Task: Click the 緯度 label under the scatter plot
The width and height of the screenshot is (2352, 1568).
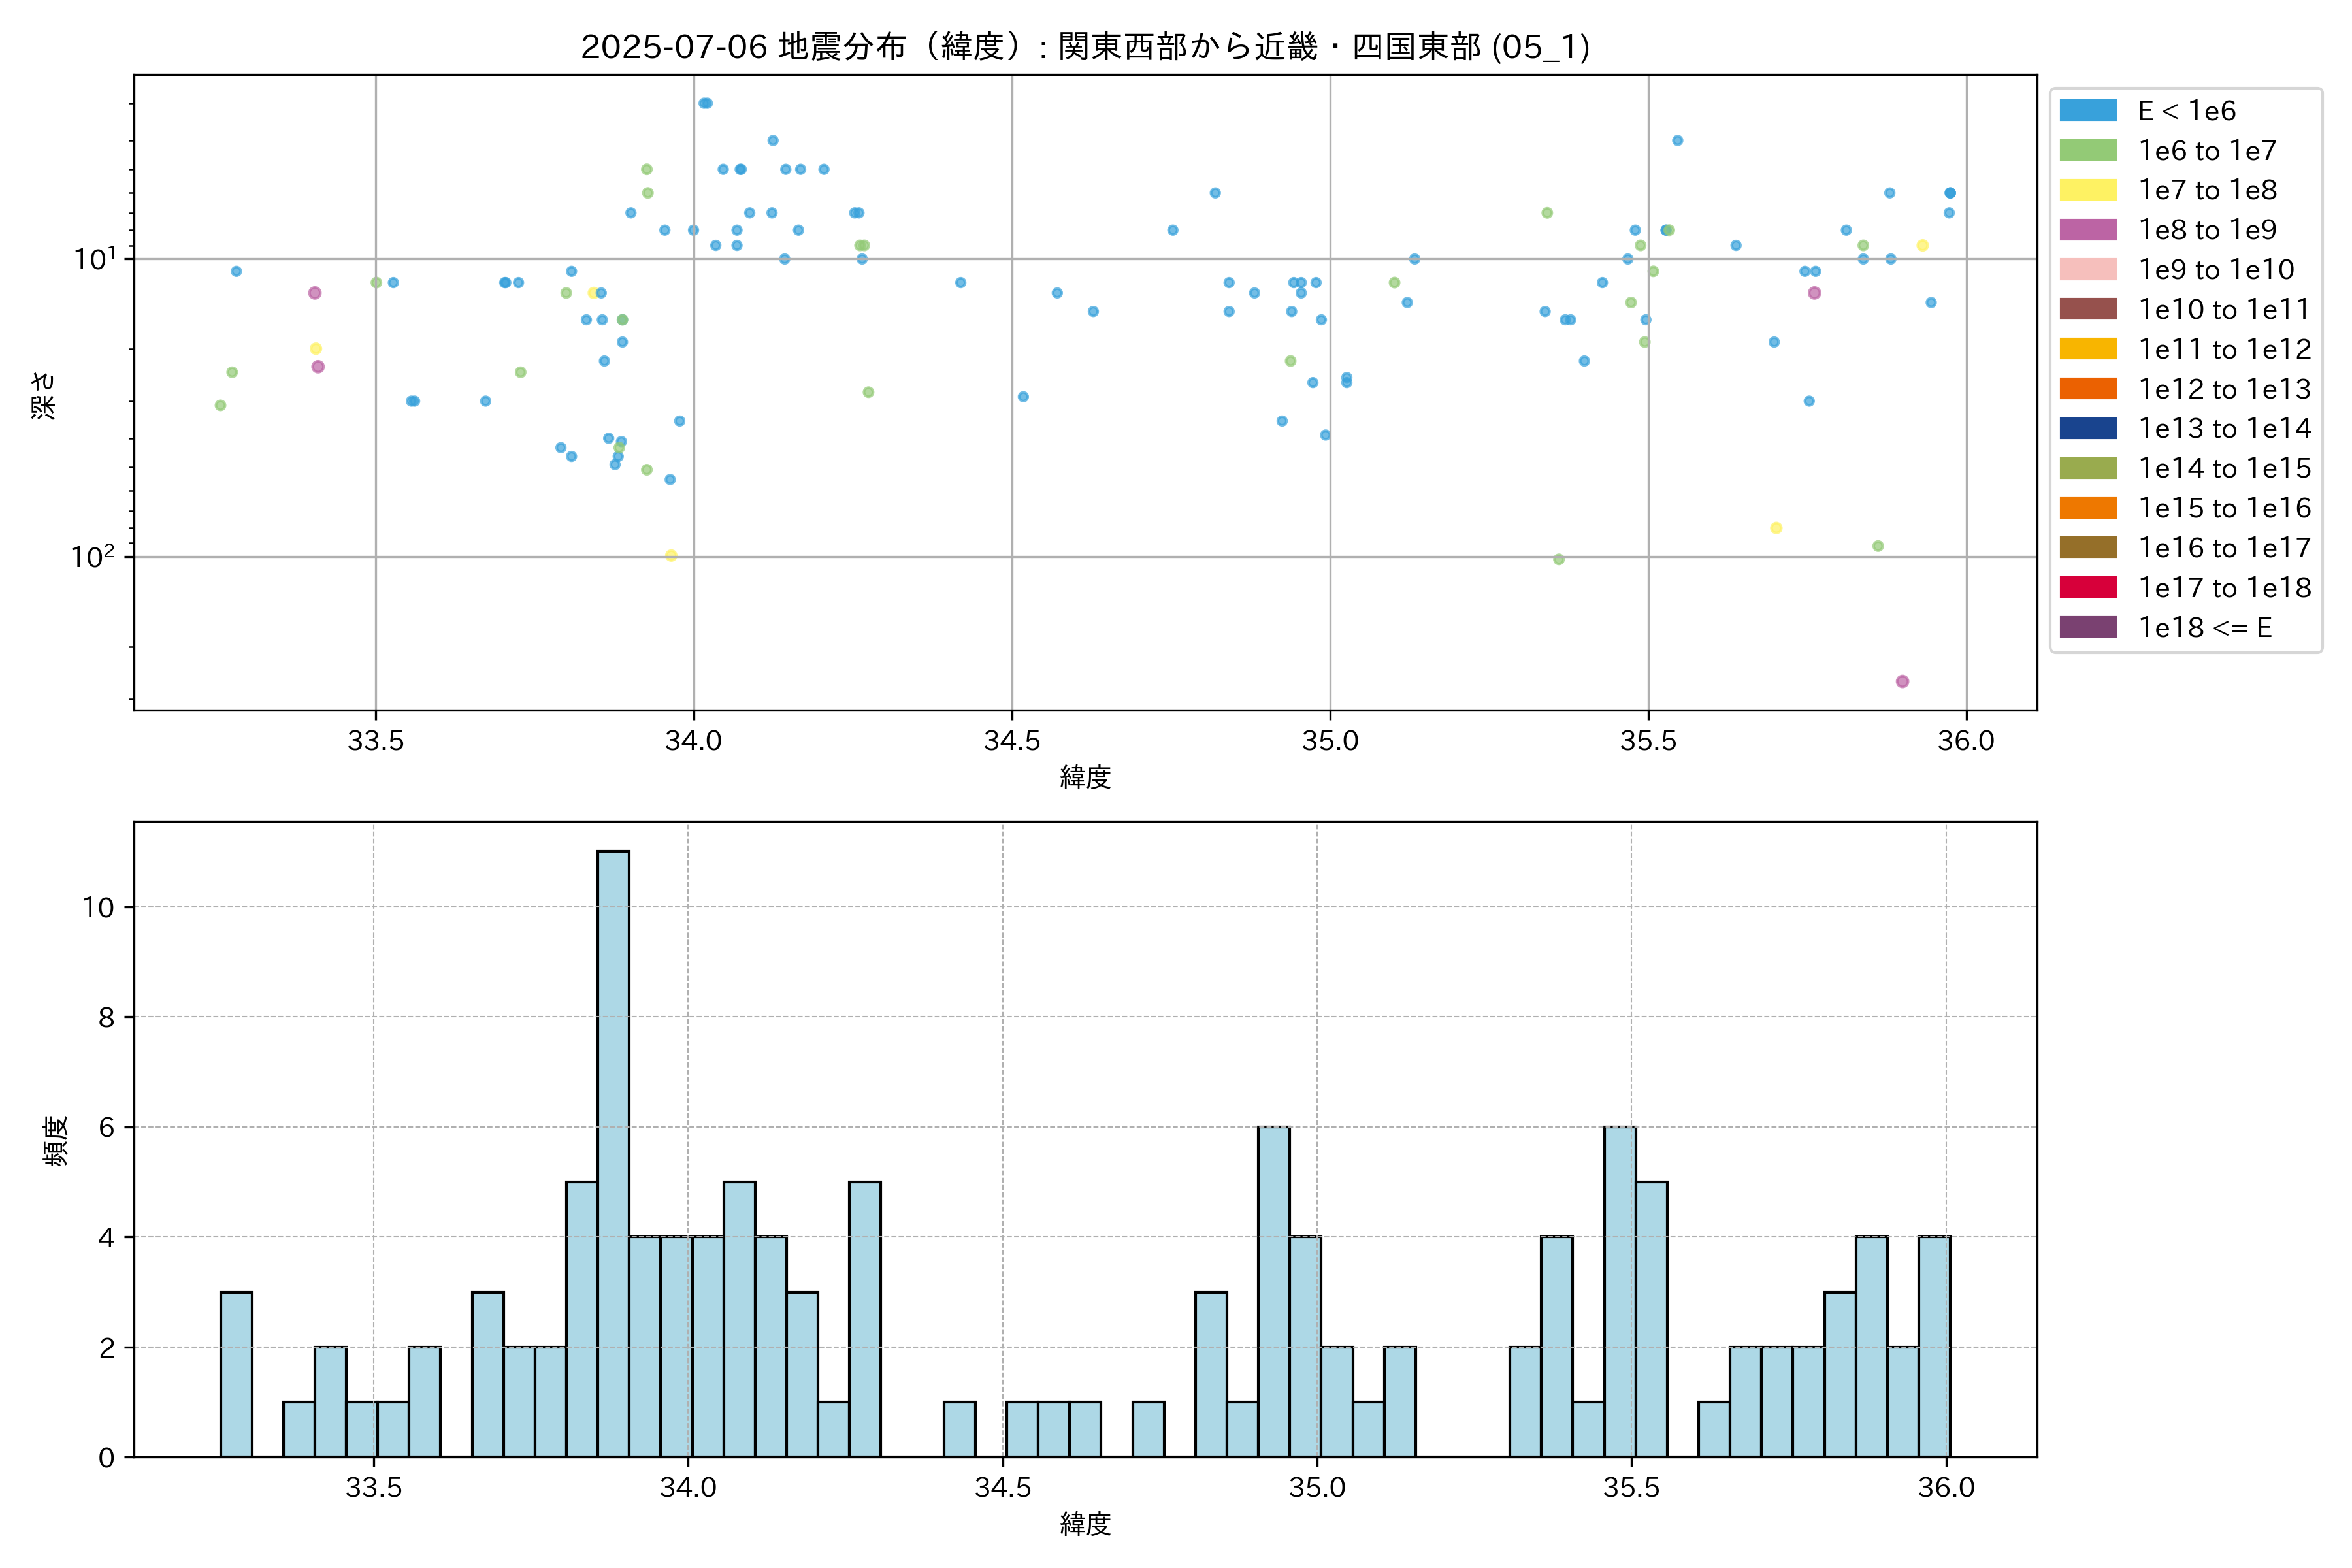Action: 1085,777
